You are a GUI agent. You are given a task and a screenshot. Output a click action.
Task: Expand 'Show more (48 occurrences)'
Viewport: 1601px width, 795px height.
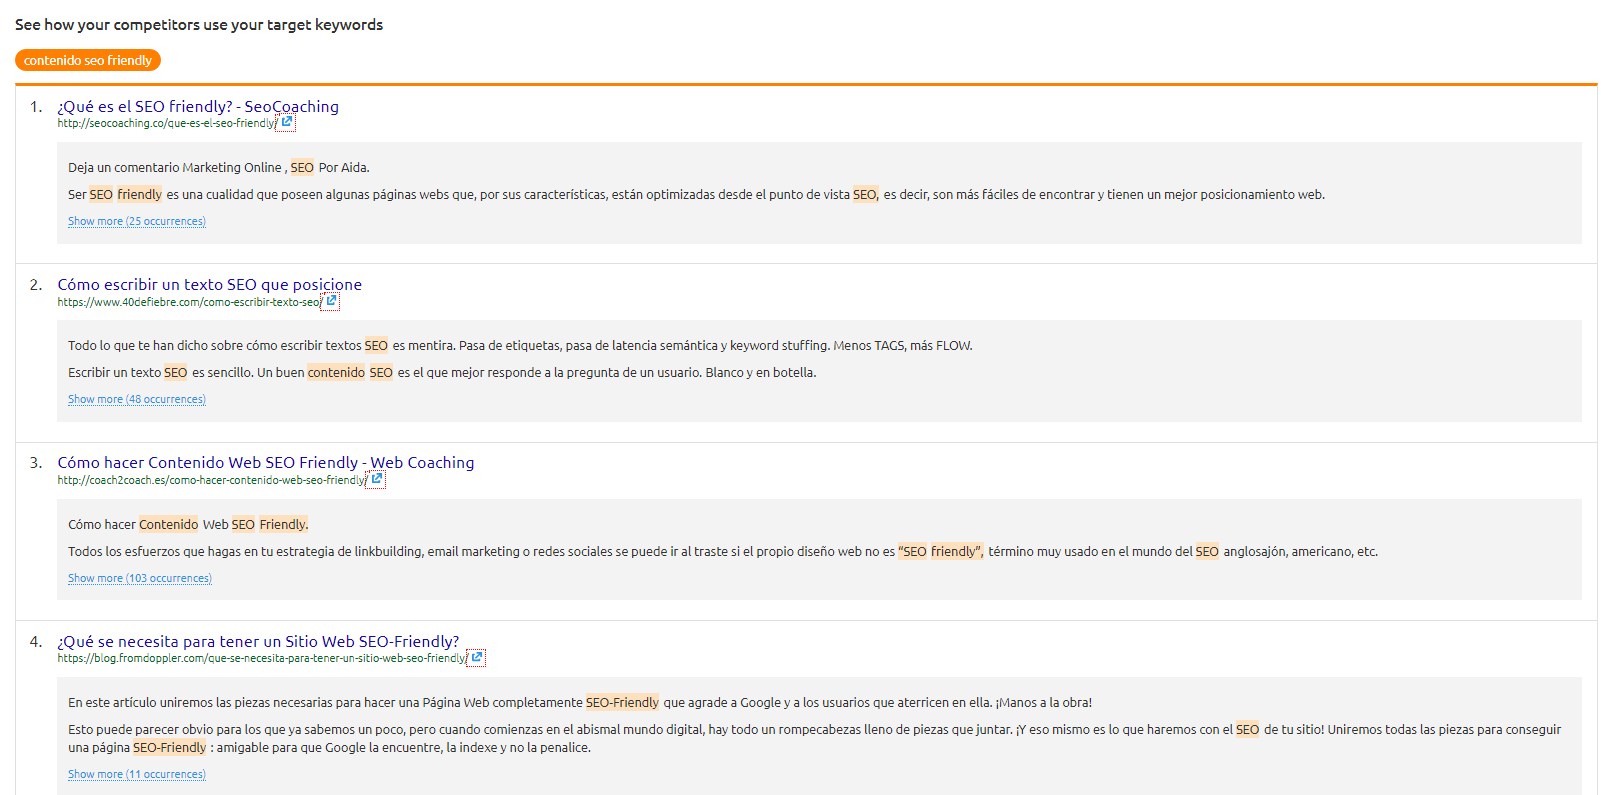click(x=137, y=399)
